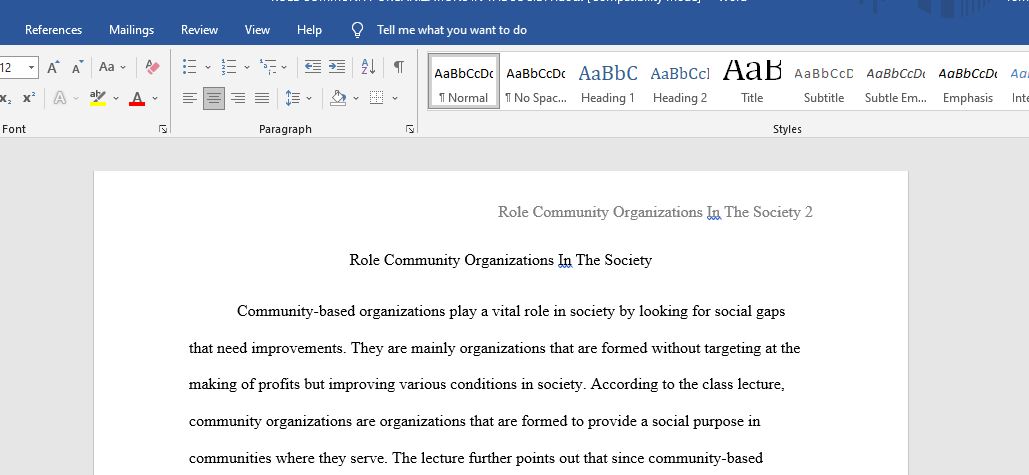
Task: Expand the font color dropdown arrow
Action: [155, 98]
